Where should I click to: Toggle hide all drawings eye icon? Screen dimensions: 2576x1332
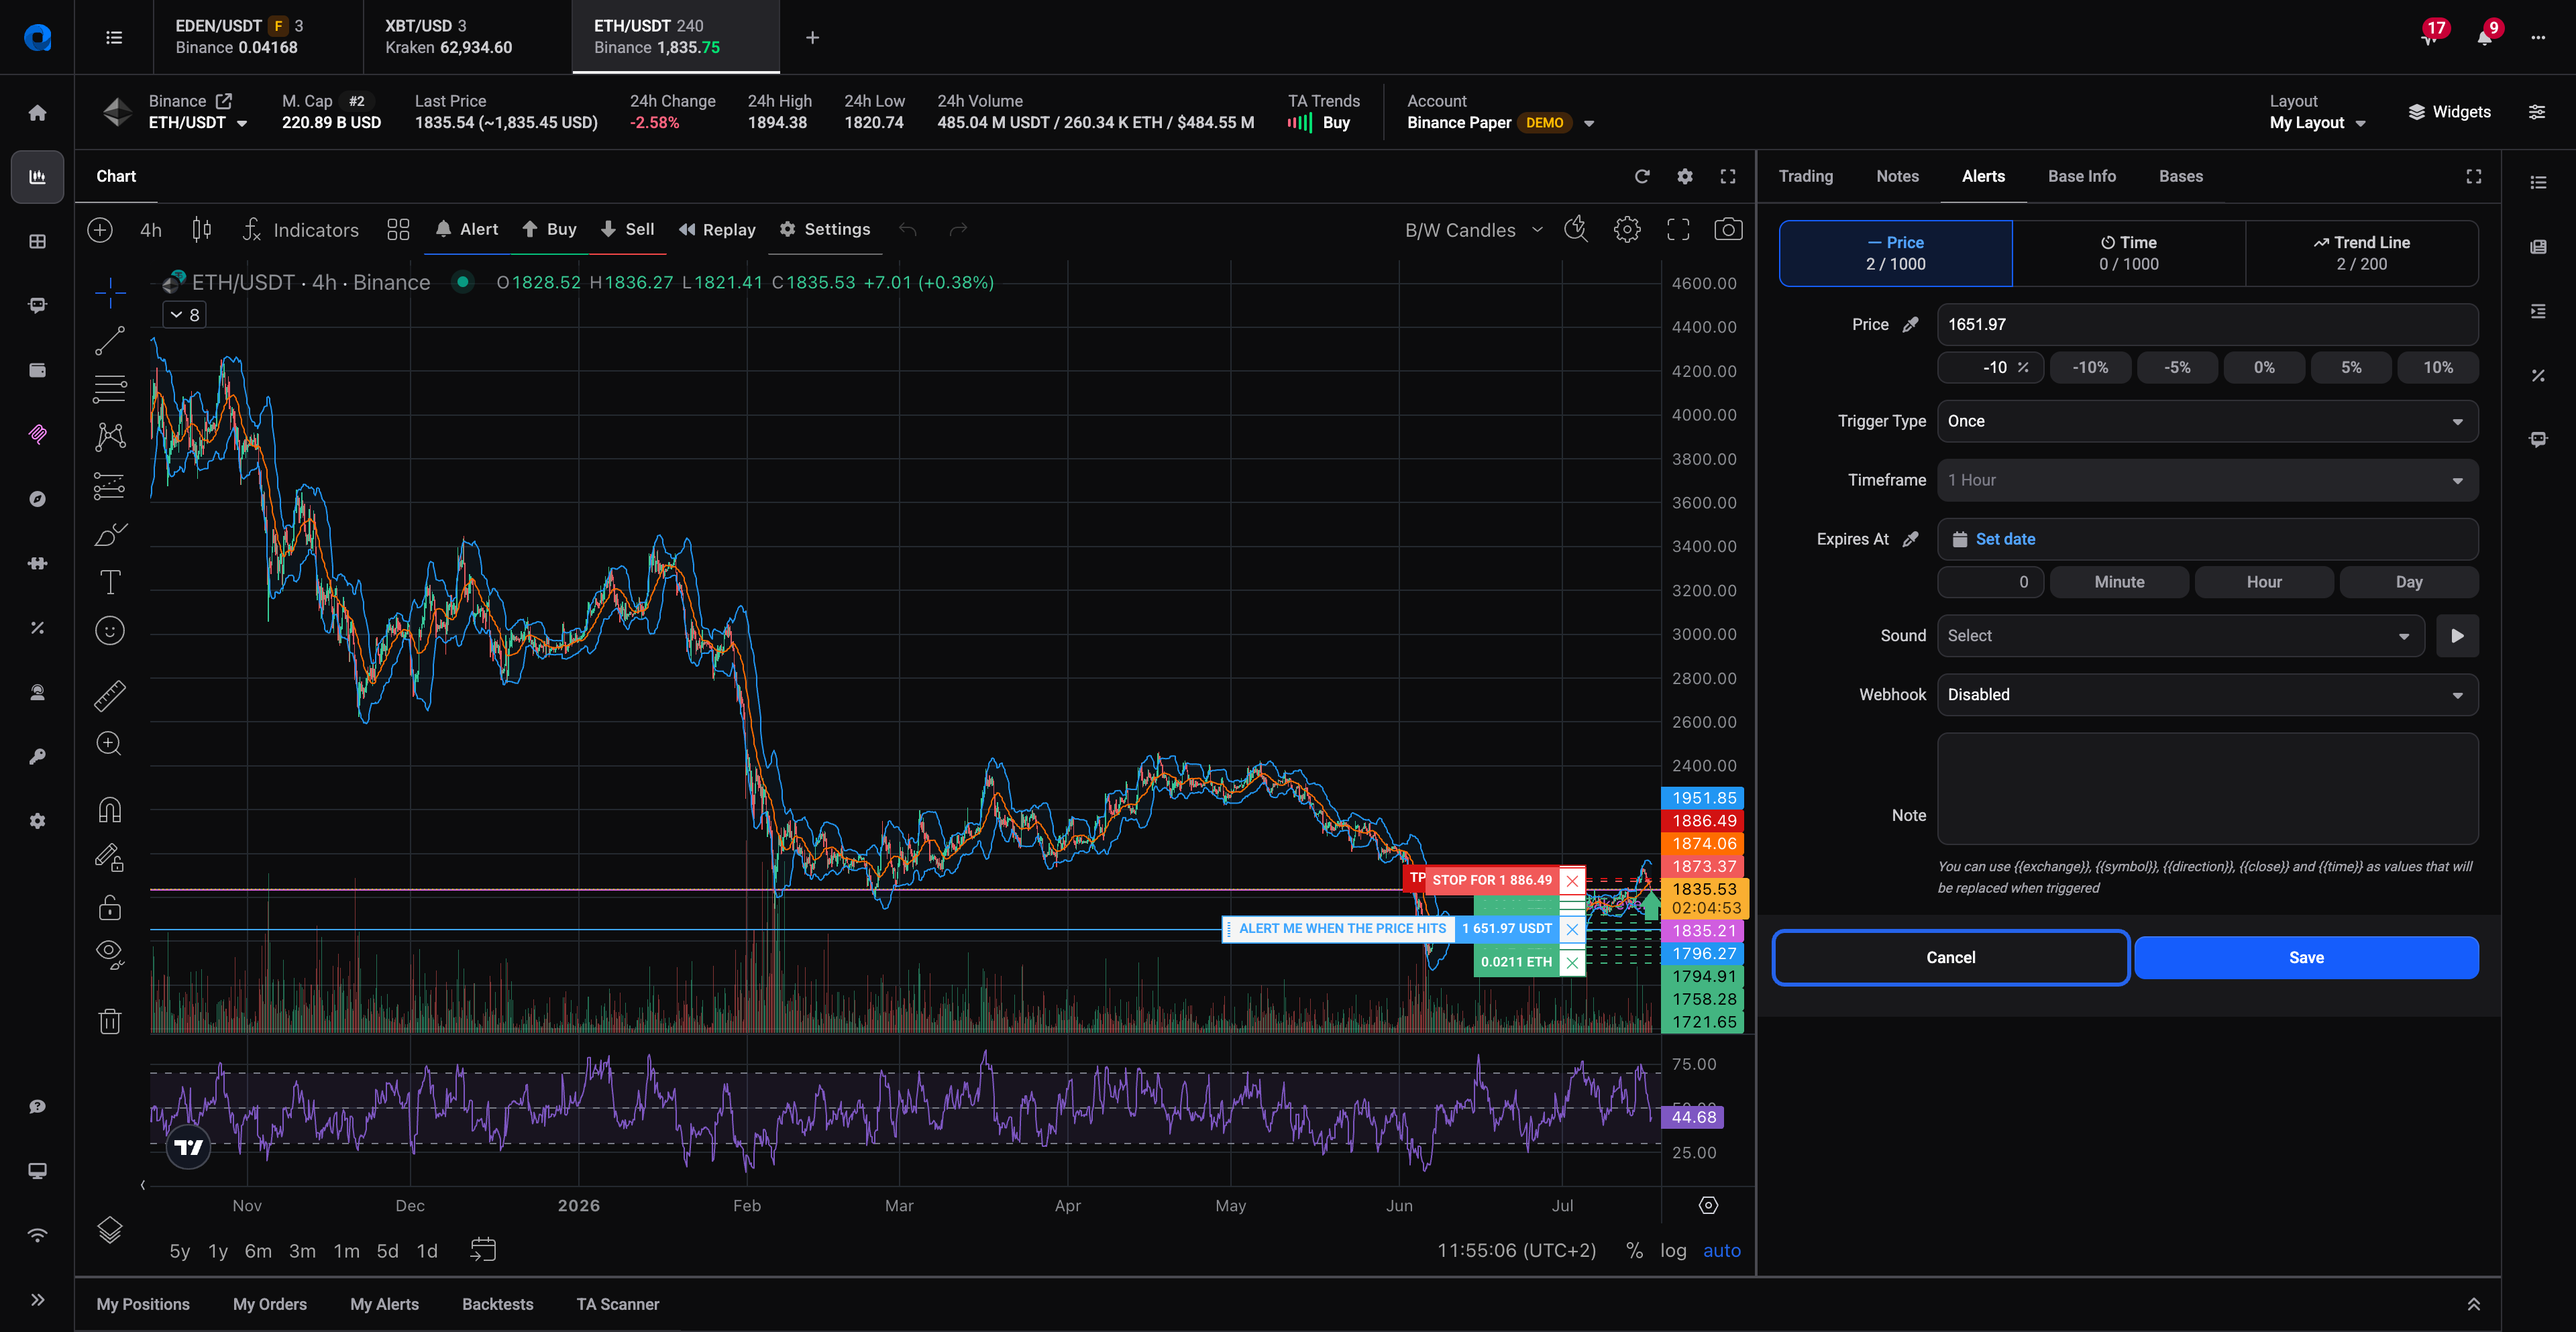click(x=110, y=955)
